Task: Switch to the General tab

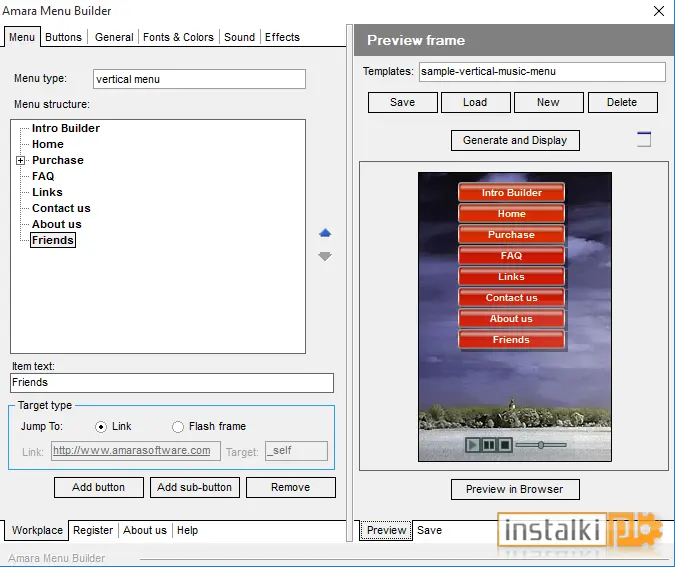Action: [114, 37]
